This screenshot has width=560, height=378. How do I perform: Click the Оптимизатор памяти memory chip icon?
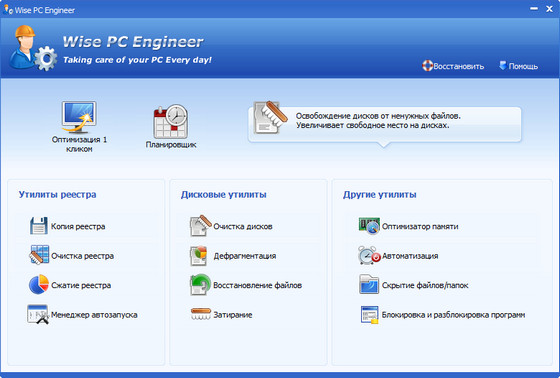(x=369, y=226)
